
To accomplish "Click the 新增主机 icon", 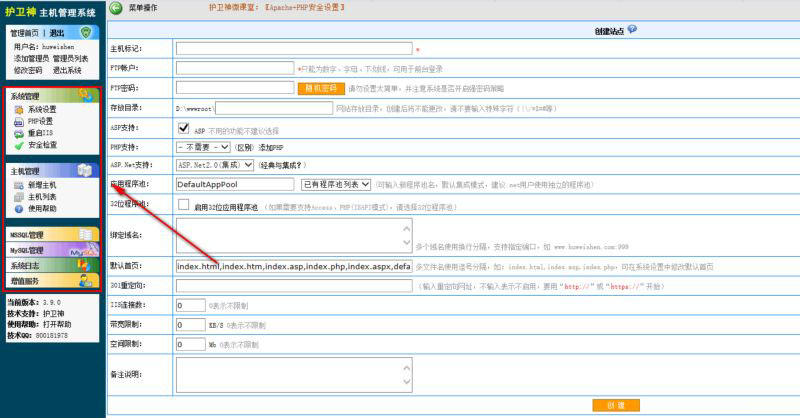I will click(19, 185).
